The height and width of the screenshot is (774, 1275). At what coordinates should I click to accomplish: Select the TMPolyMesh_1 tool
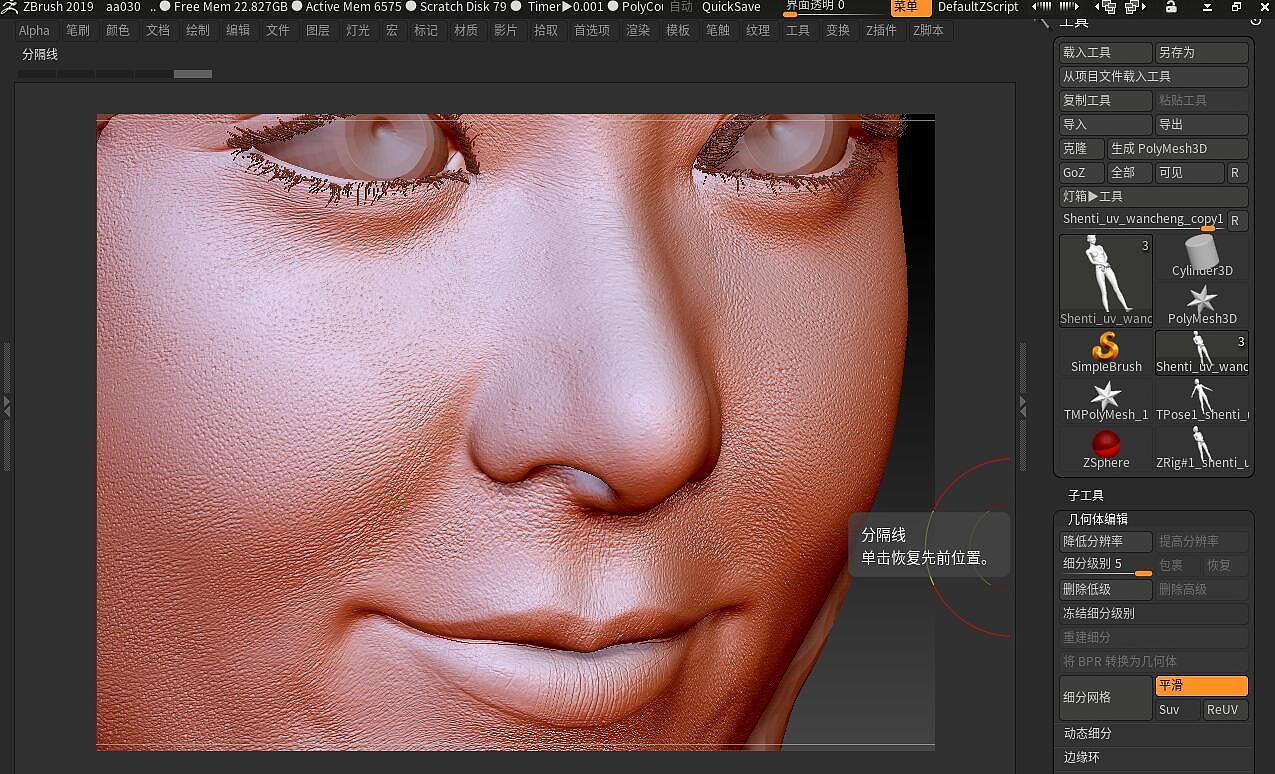coord(1106,401)
